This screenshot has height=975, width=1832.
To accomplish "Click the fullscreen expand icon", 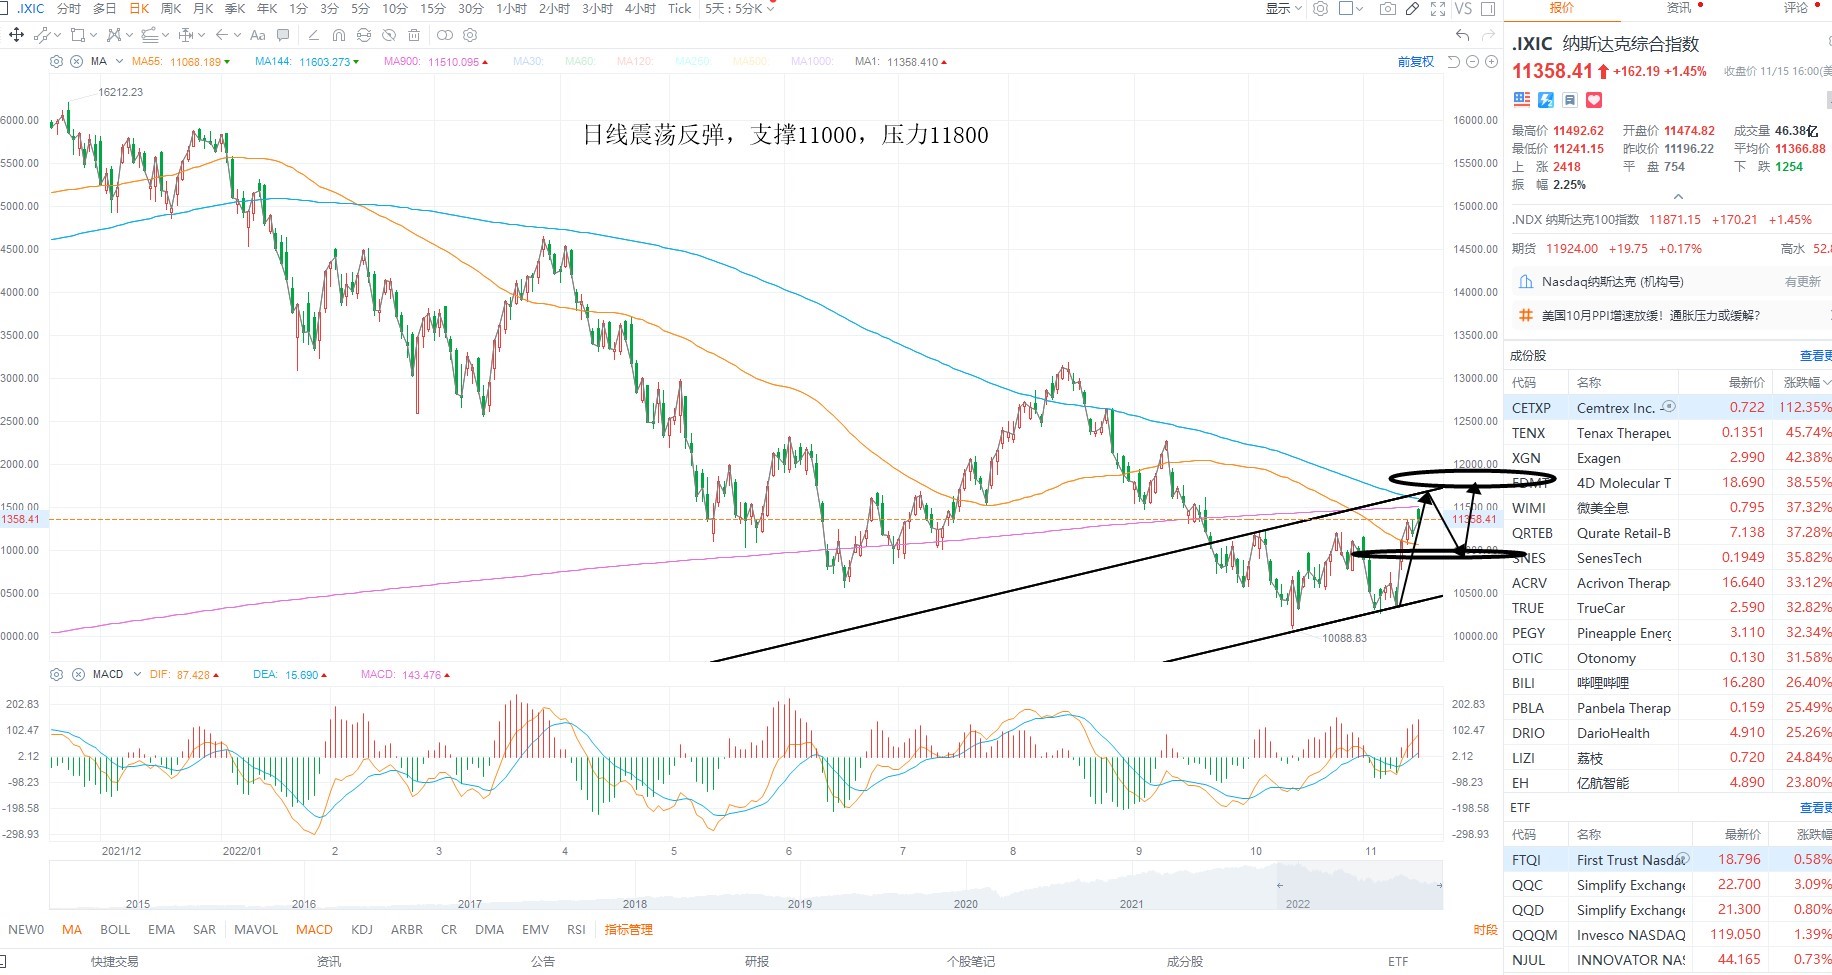I will [1438, 9].
